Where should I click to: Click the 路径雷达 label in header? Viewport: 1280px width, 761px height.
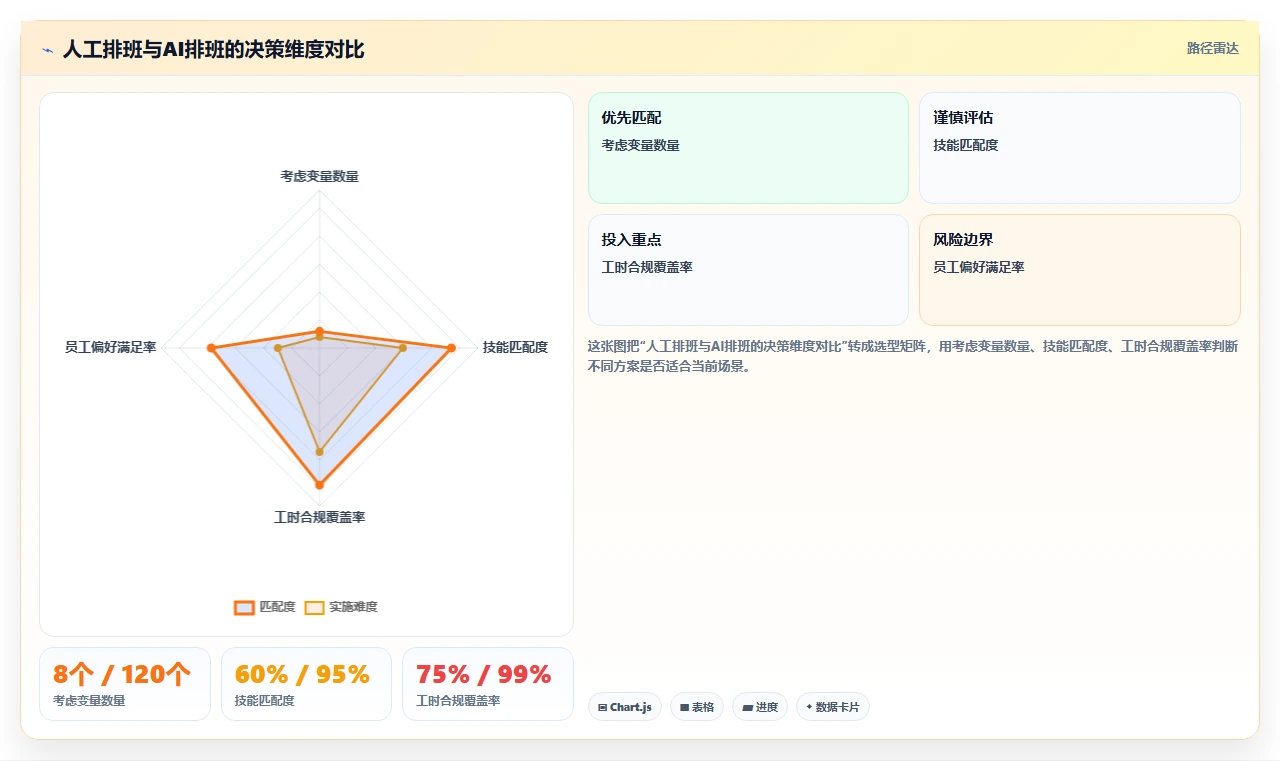coord(1213,48)
